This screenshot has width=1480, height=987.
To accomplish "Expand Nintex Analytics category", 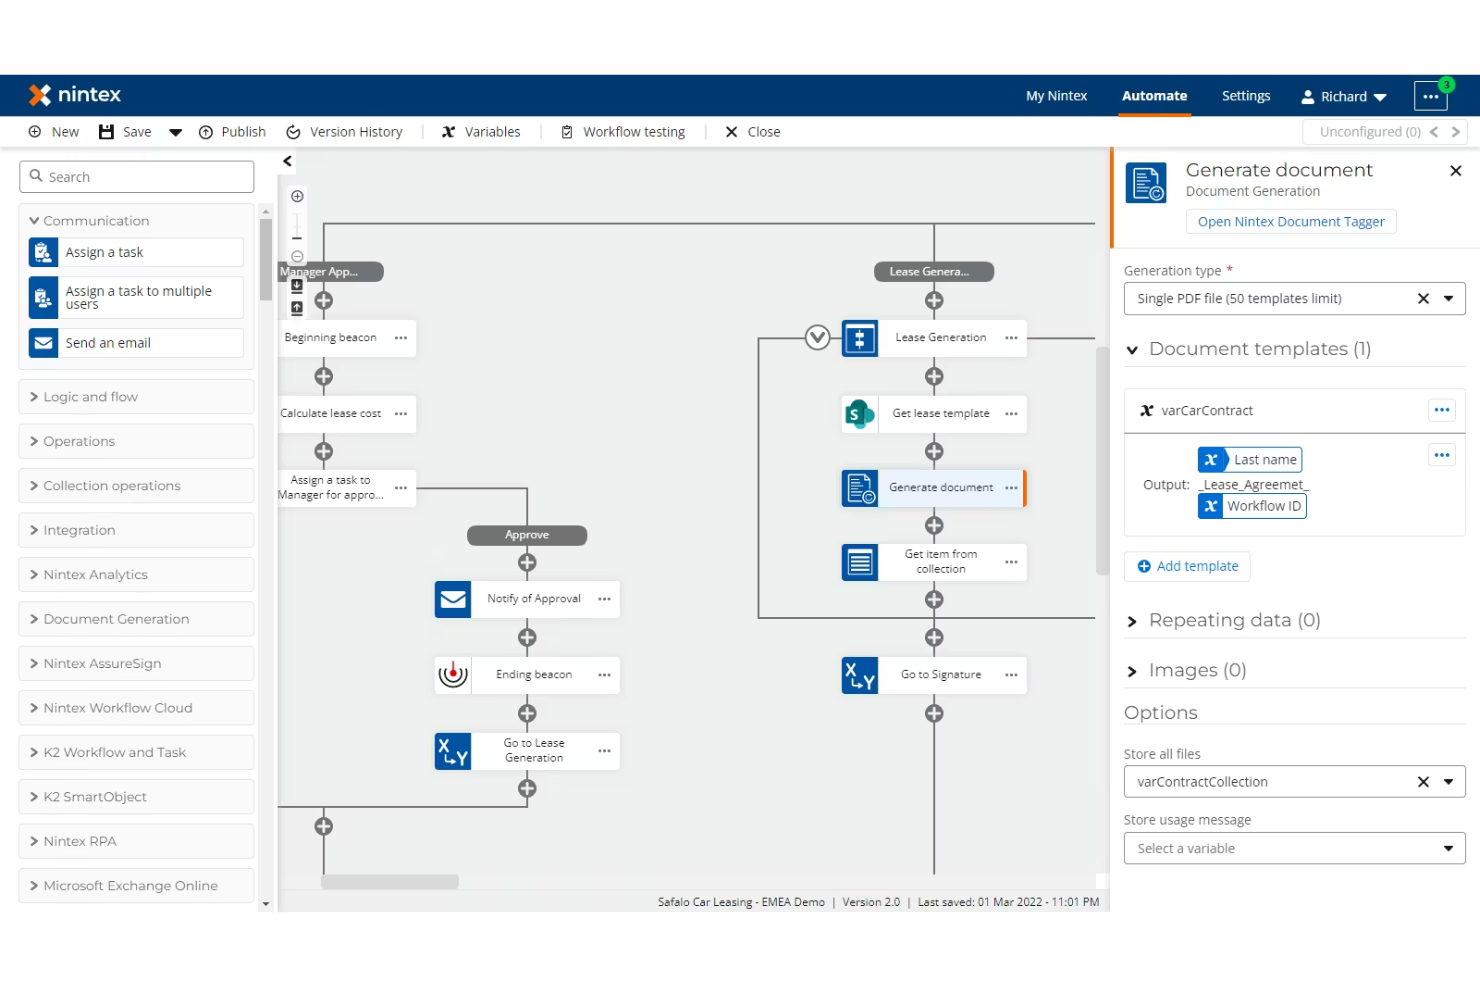I will [136, 575].
